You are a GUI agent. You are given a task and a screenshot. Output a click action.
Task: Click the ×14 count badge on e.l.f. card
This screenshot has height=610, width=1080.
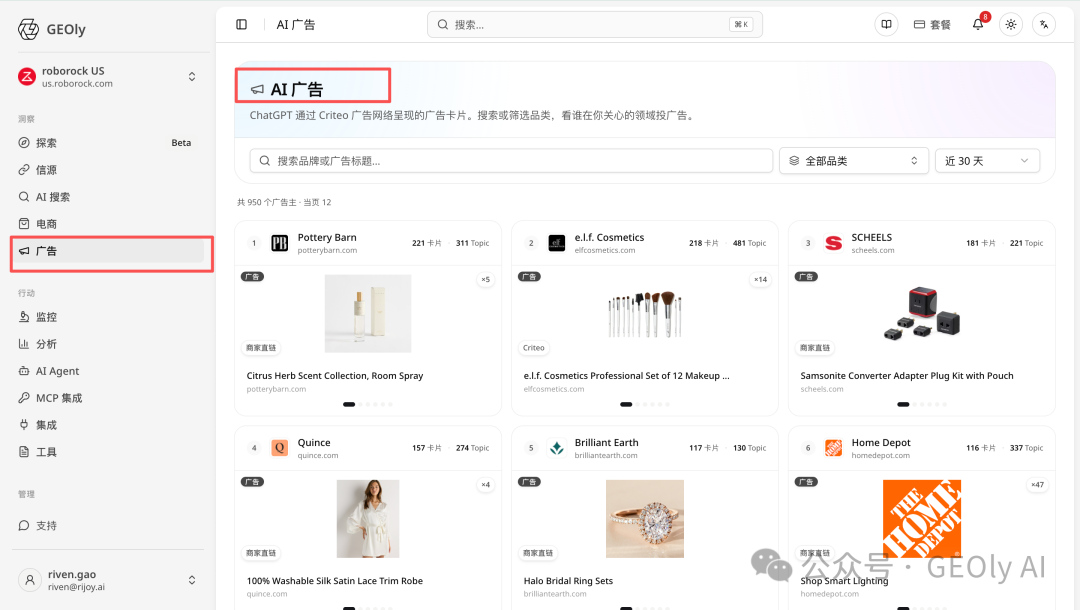[760, 280]
